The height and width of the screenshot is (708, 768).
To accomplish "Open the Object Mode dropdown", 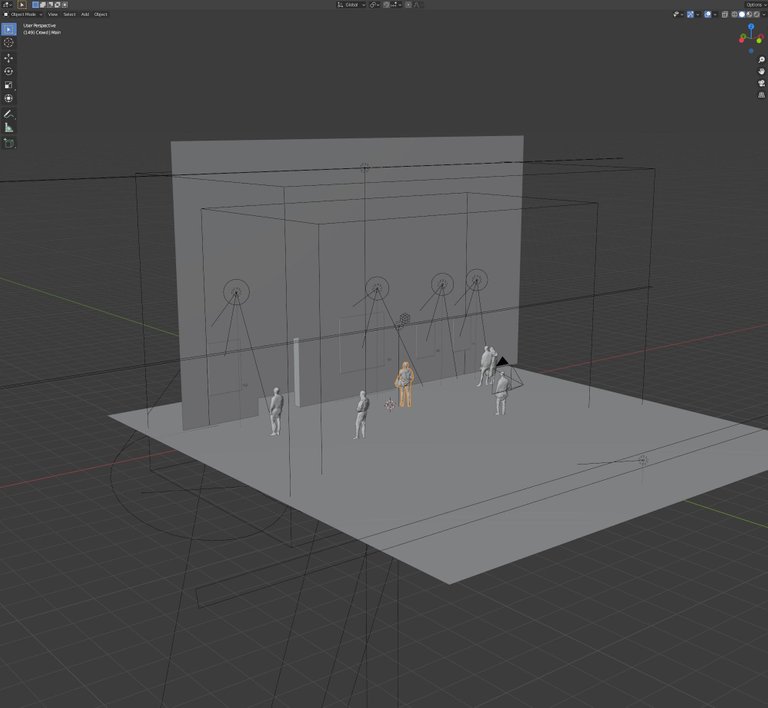I will (24, 14).
